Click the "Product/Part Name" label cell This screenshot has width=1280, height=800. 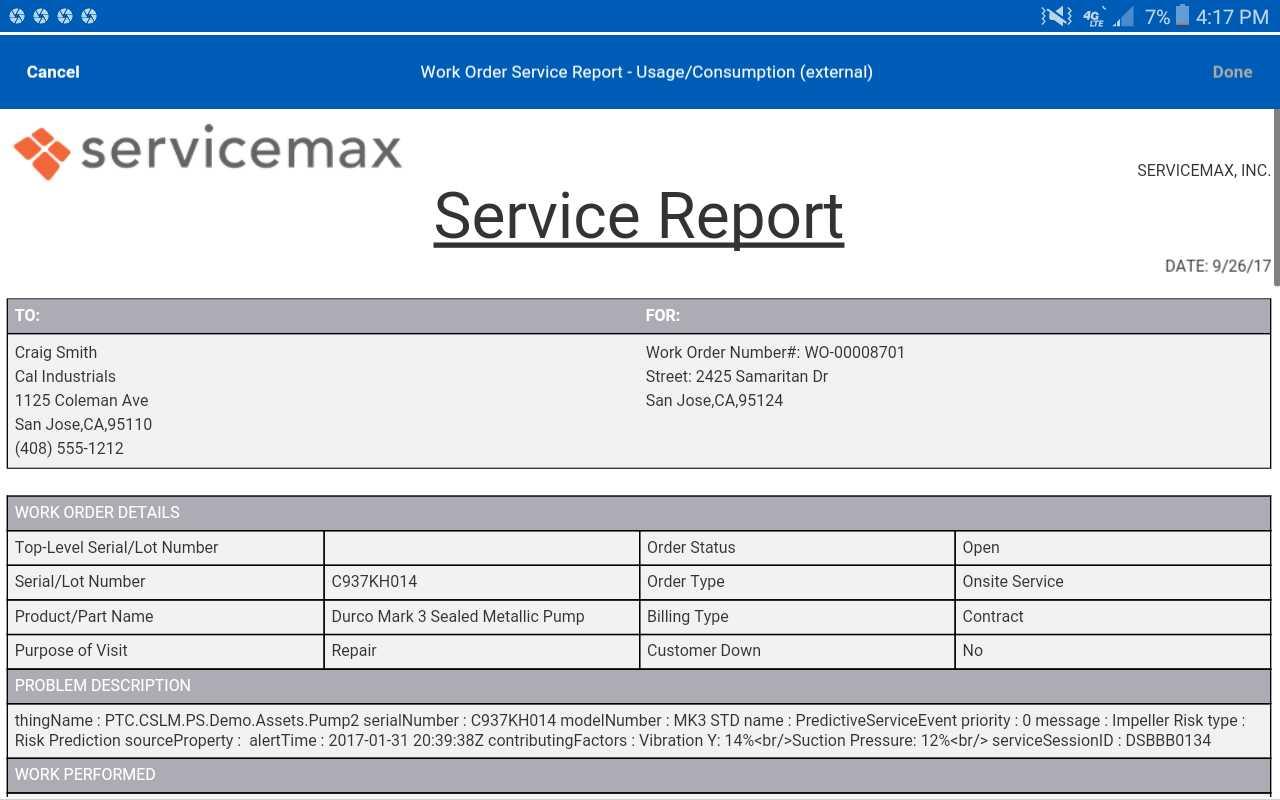(x=166, y=616)
